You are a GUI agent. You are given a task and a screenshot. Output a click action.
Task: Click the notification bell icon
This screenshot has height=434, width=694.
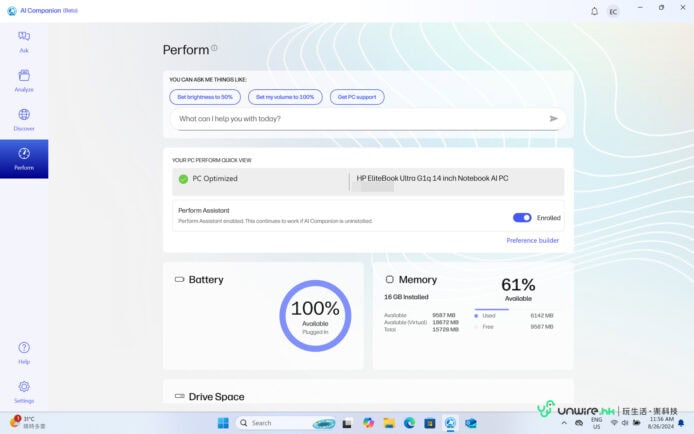coord(595,11)
